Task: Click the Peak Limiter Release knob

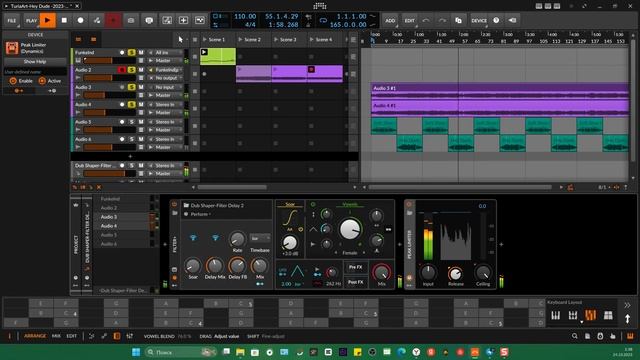Action: 455,273
